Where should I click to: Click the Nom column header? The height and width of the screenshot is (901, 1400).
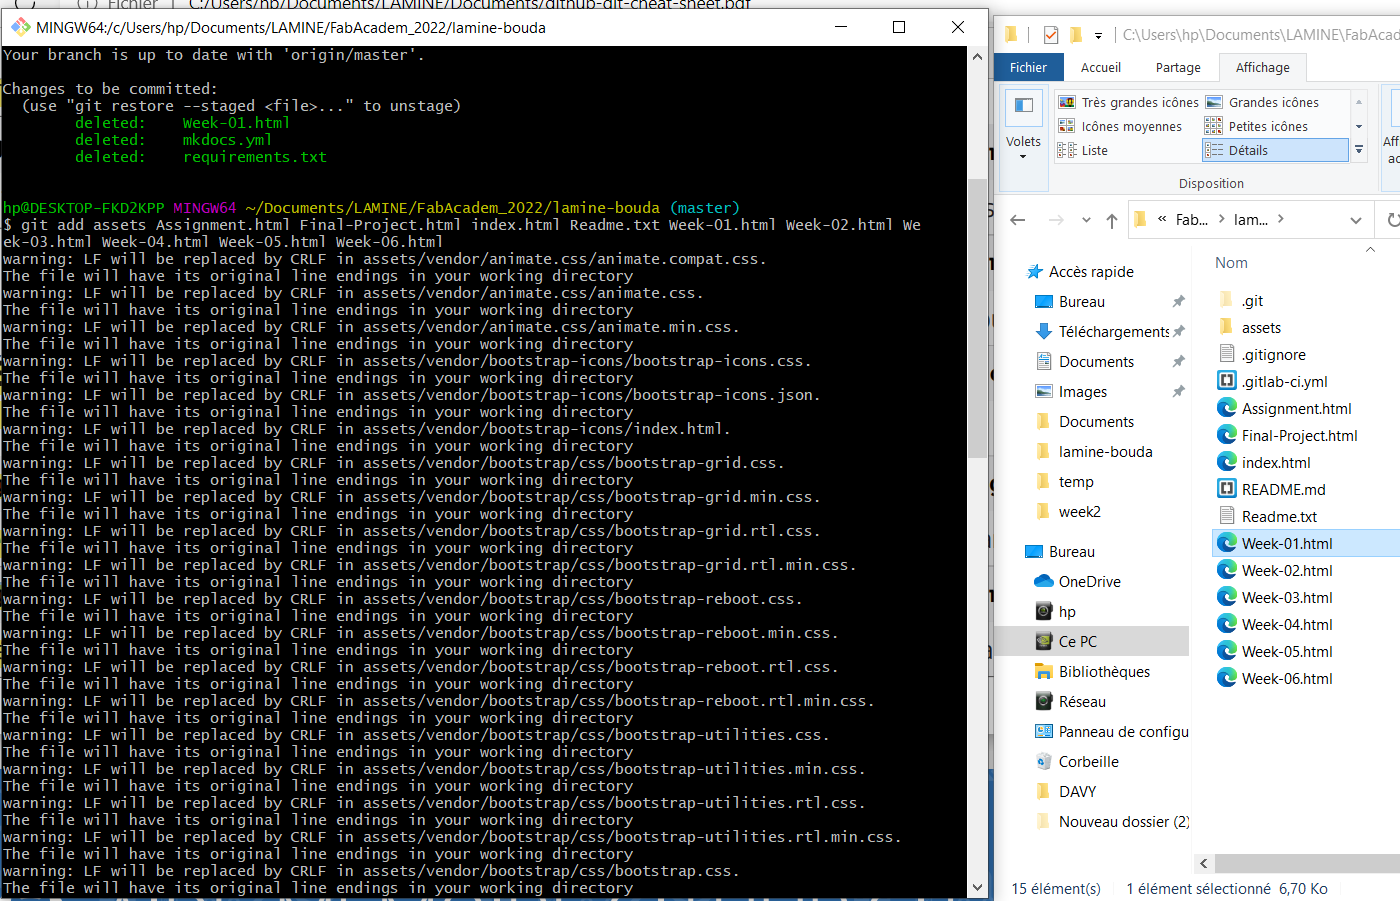[1231, 263]
